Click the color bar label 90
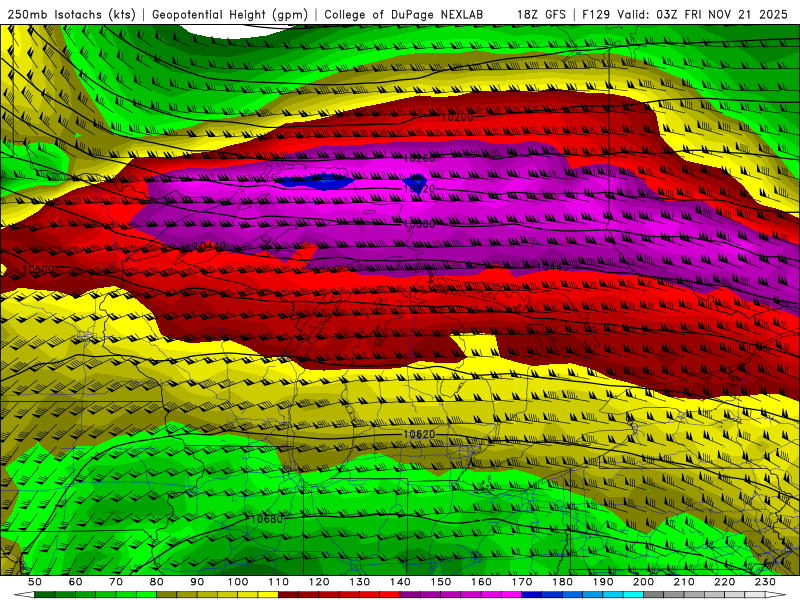Screen dimensions: 800x600 click(x=197, y=582)
